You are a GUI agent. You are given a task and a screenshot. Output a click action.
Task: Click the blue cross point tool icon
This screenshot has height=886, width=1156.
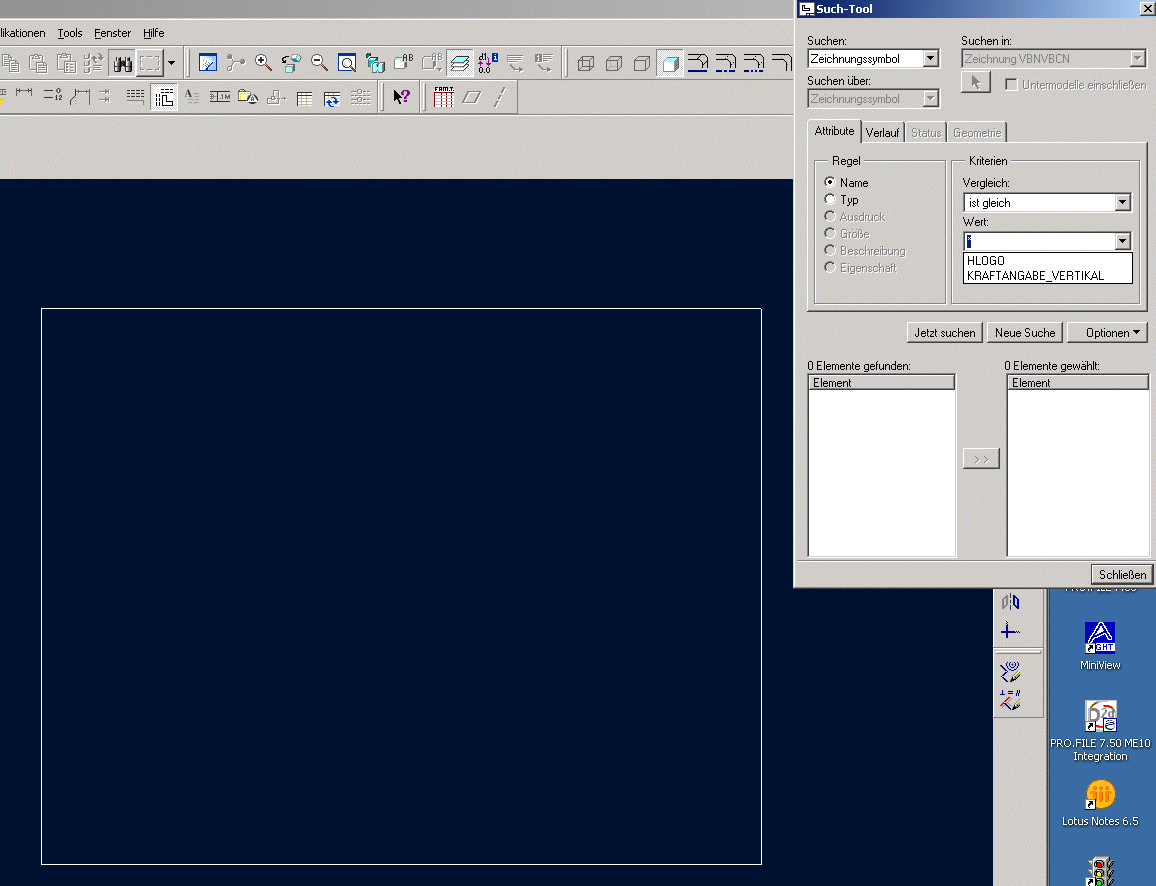(1010, 631)
